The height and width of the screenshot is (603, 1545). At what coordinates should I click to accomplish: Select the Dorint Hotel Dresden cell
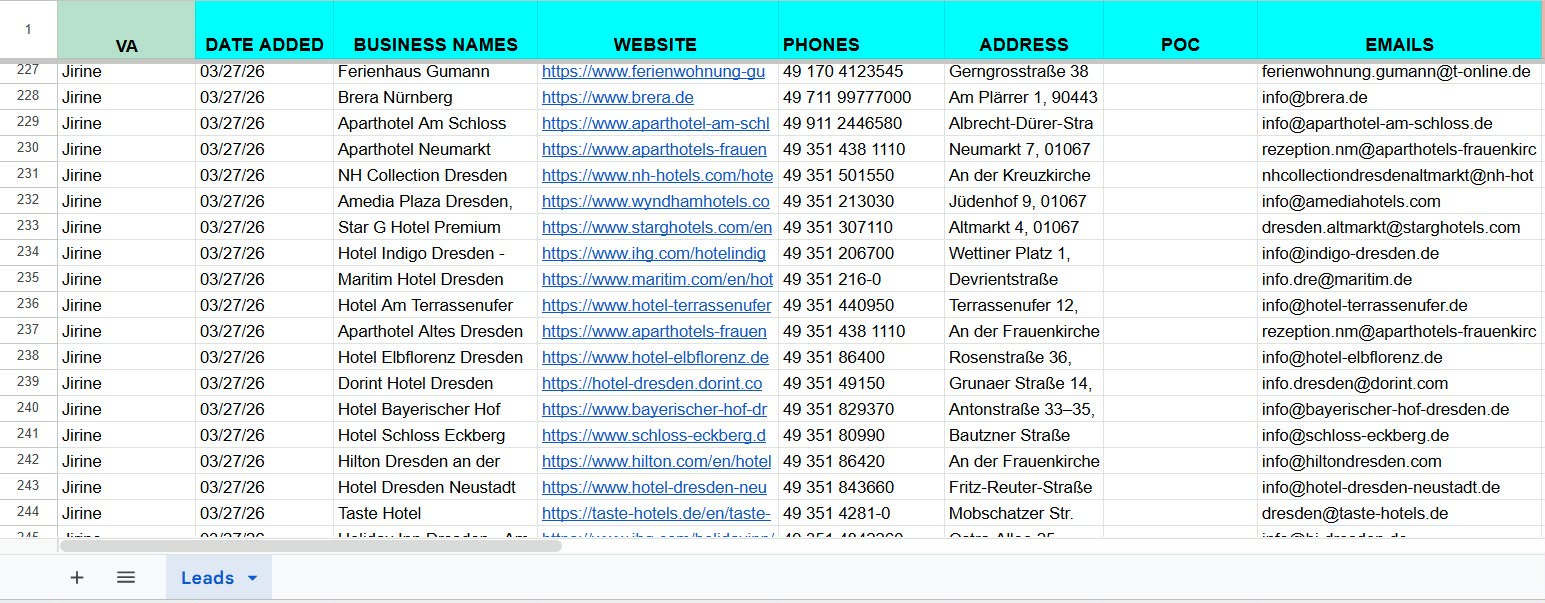coord(435,383)
